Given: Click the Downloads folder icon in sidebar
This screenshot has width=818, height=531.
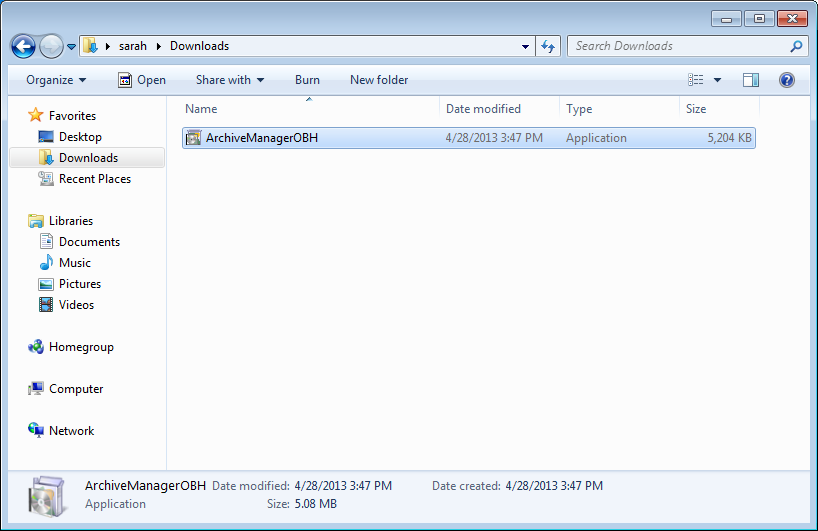Looking at the screenshot, I should 46,157.
